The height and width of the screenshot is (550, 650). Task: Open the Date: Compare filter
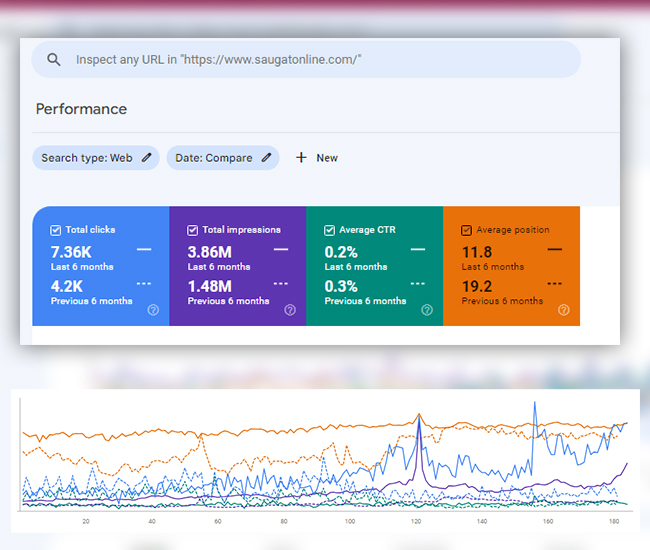[x=213, y=158]
